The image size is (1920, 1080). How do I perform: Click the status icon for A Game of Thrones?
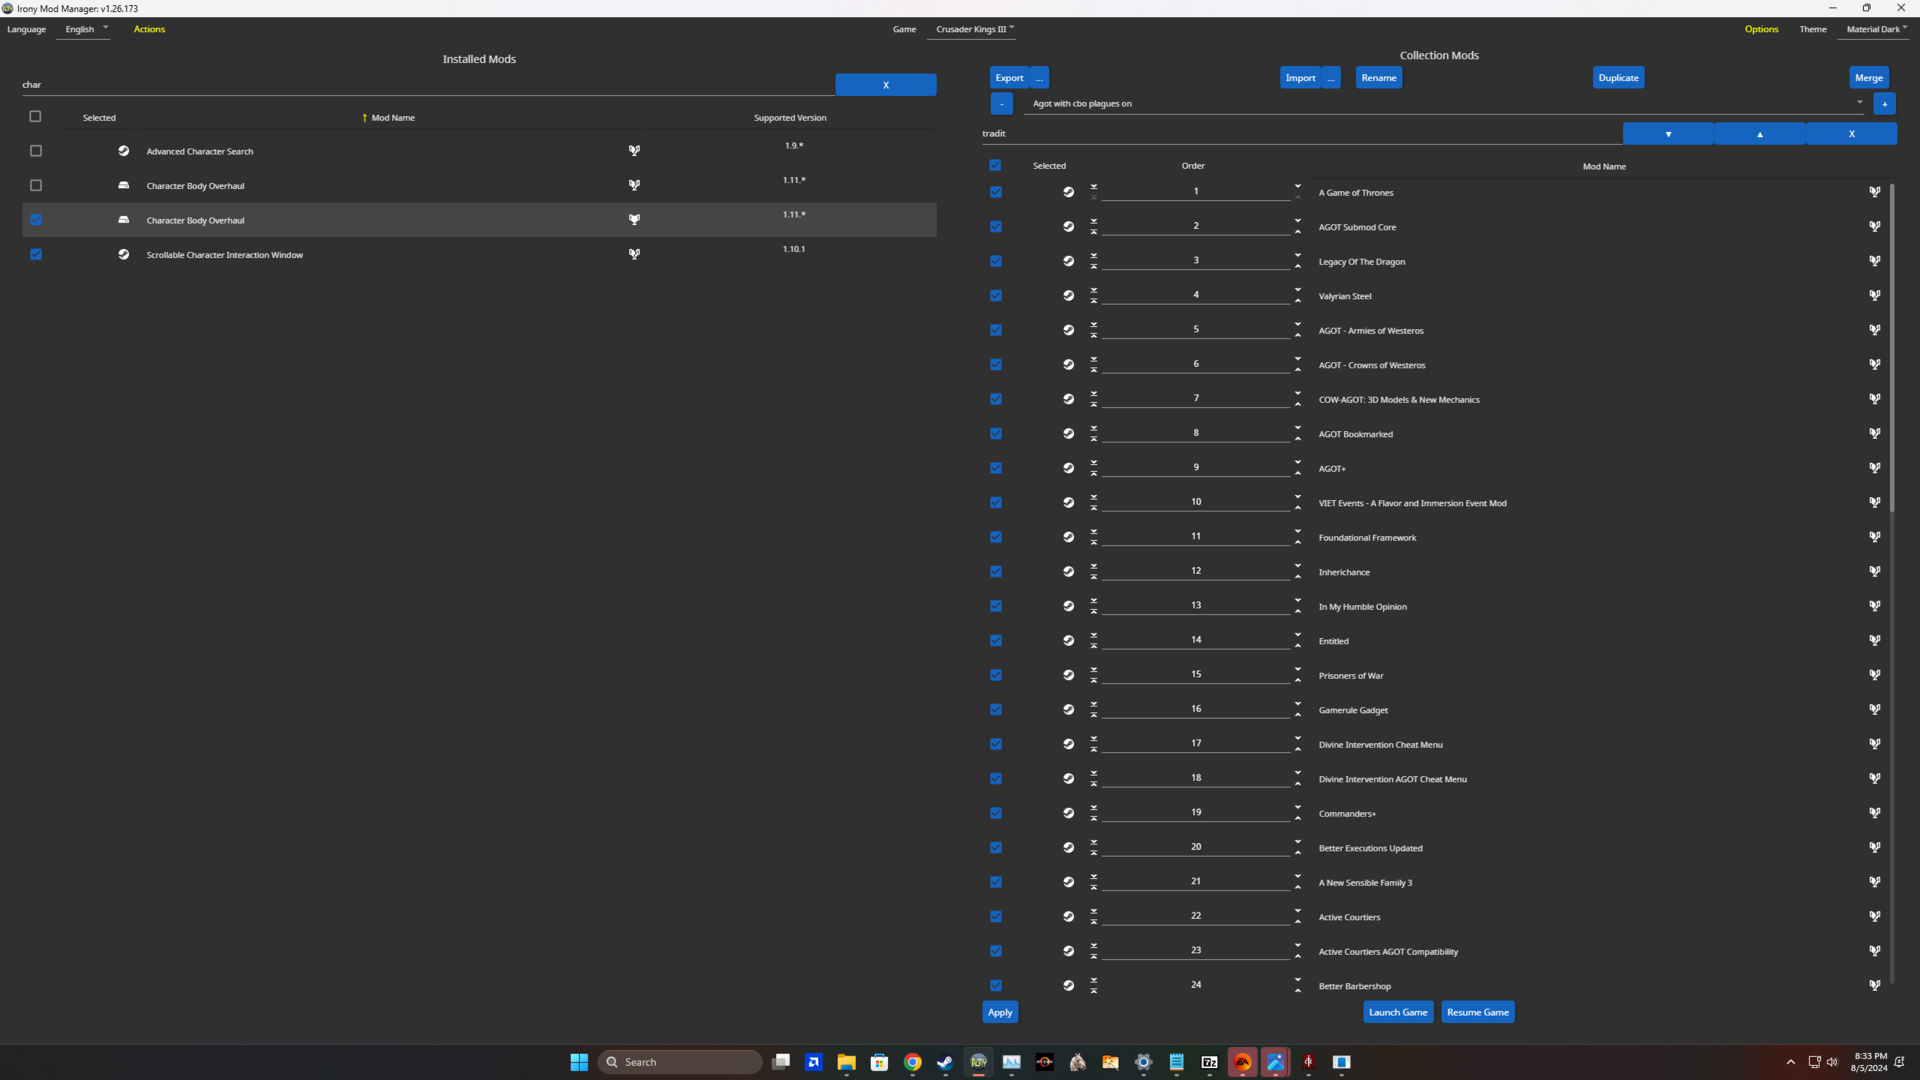[1875, 192]
